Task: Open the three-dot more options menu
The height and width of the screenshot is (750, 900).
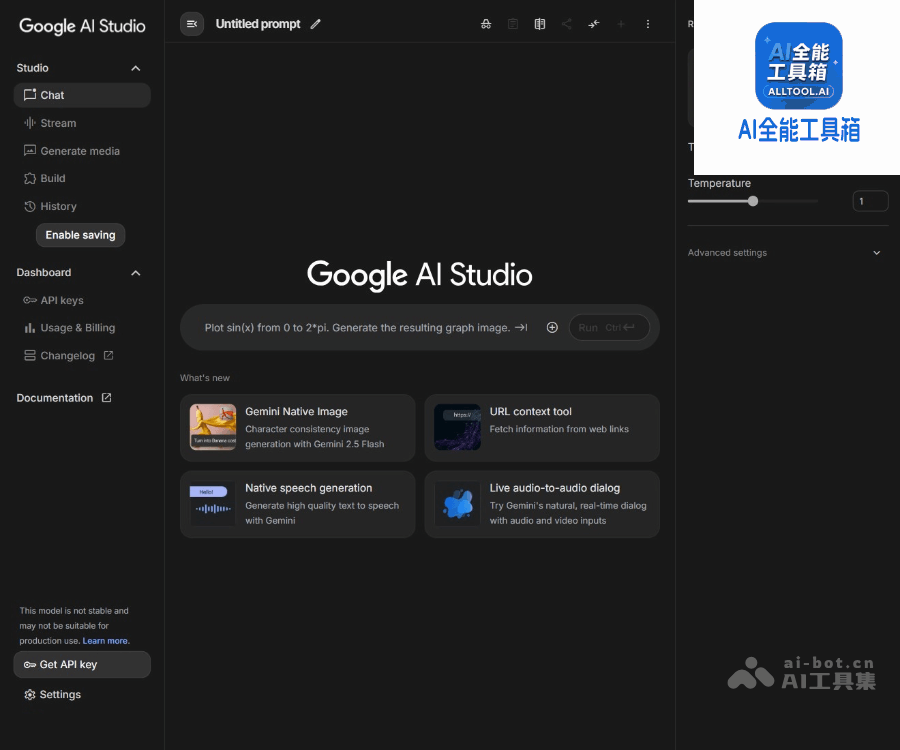Action: pos(647,24)
